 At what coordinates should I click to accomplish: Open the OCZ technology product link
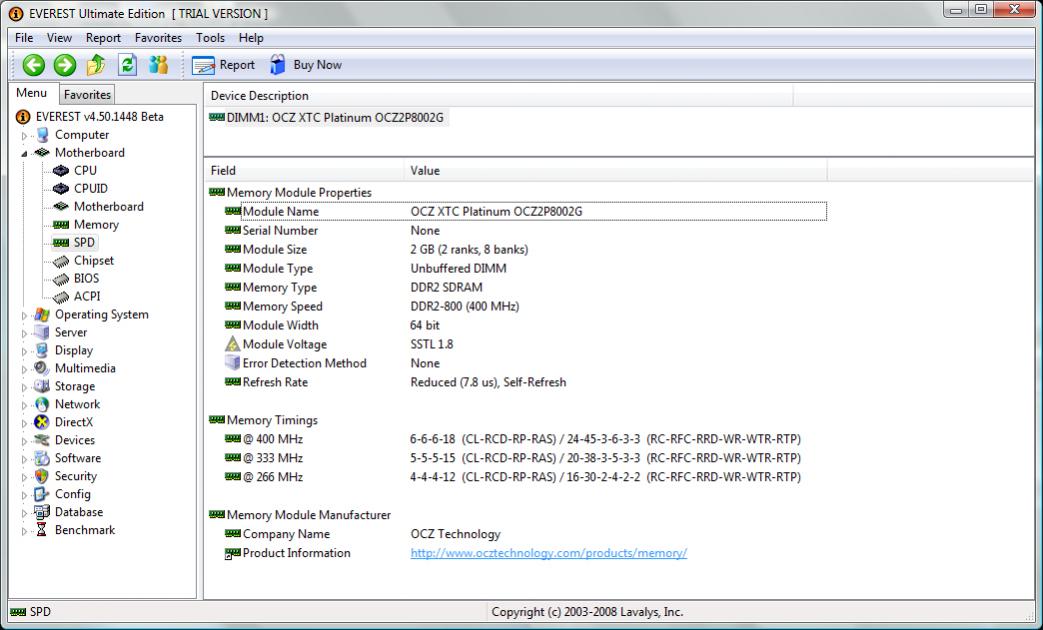548,553
